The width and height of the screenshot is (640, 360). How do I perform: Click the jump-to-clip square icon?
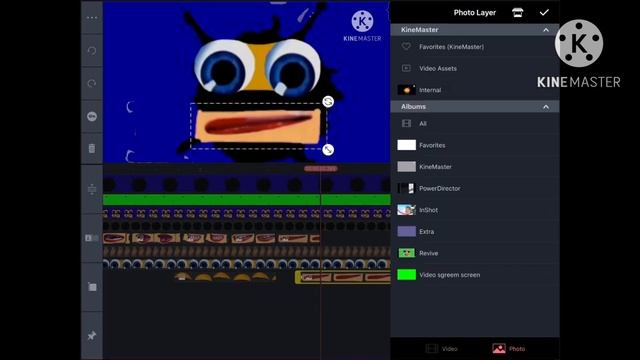92,287
